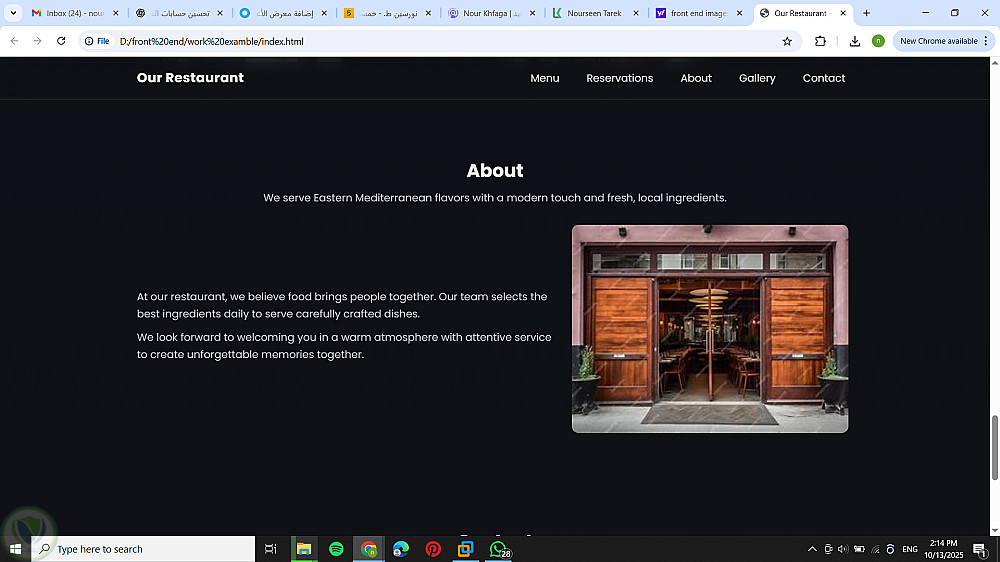Click the About section heading
1000x562 pixels.
(495, 170)
